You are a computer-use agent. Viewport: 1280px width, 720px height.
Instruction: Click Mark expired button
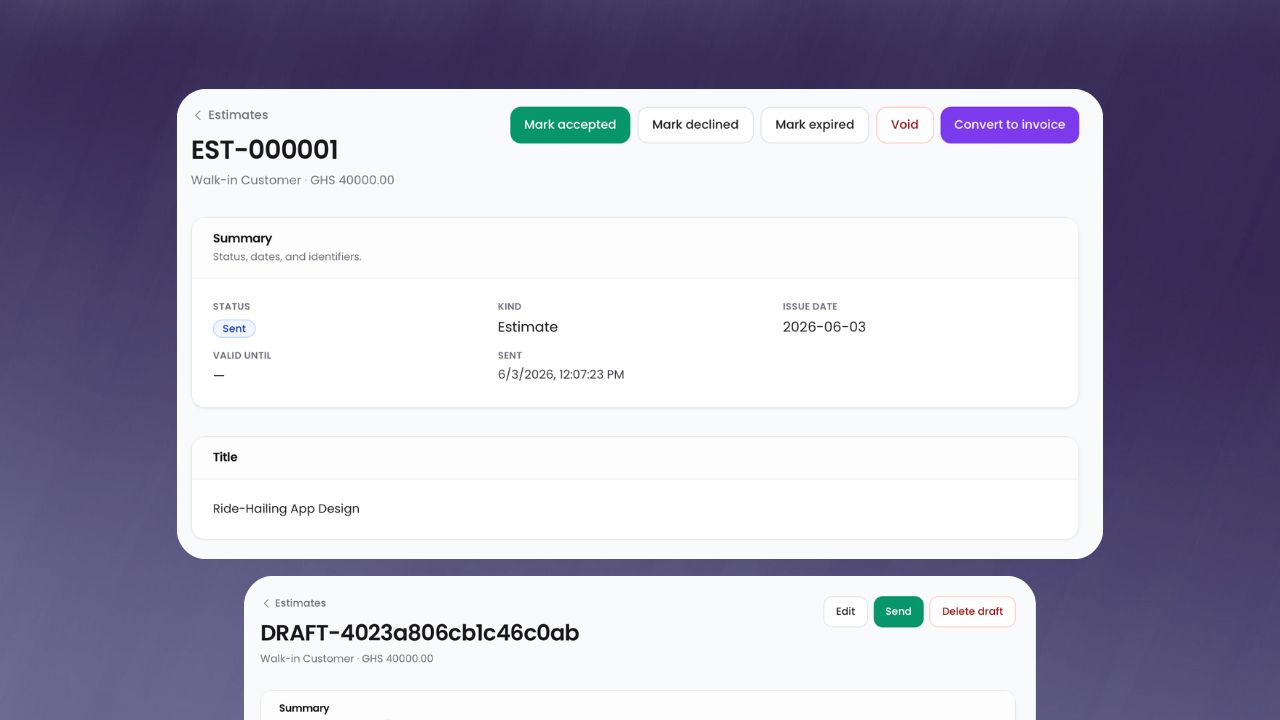pos(815,125)
